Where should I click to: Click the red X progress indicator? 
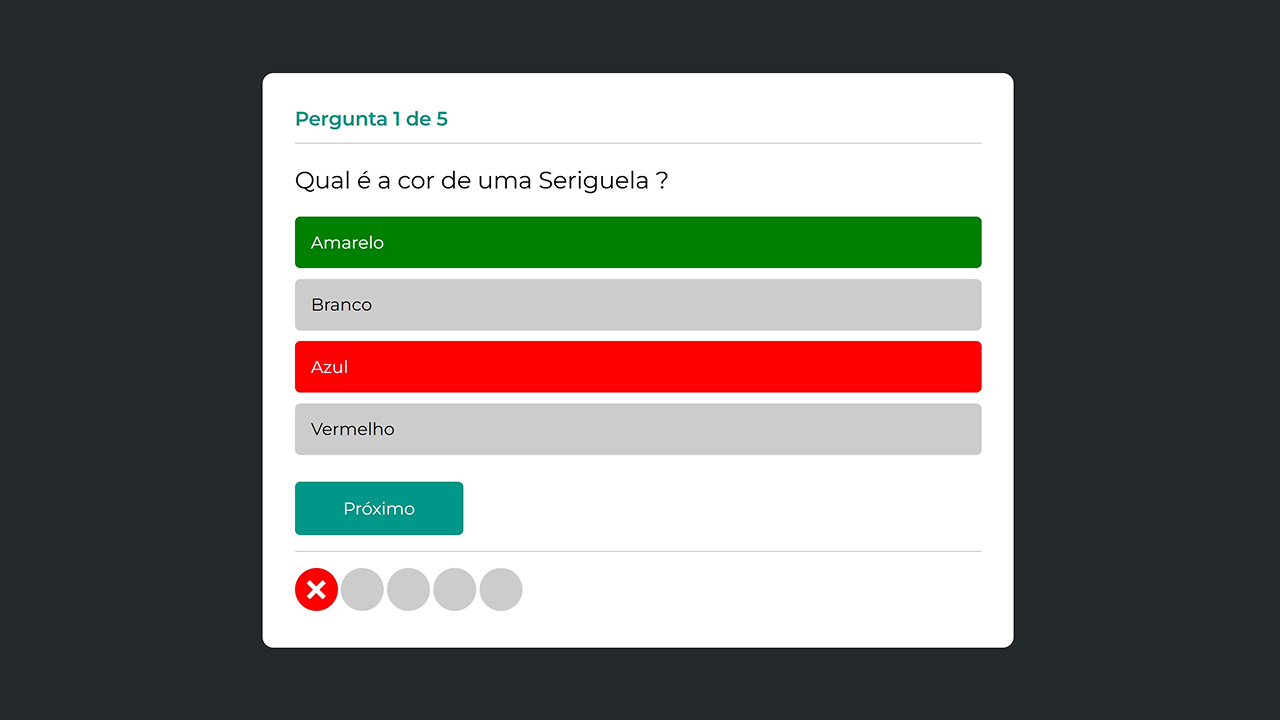coord(316,590)
